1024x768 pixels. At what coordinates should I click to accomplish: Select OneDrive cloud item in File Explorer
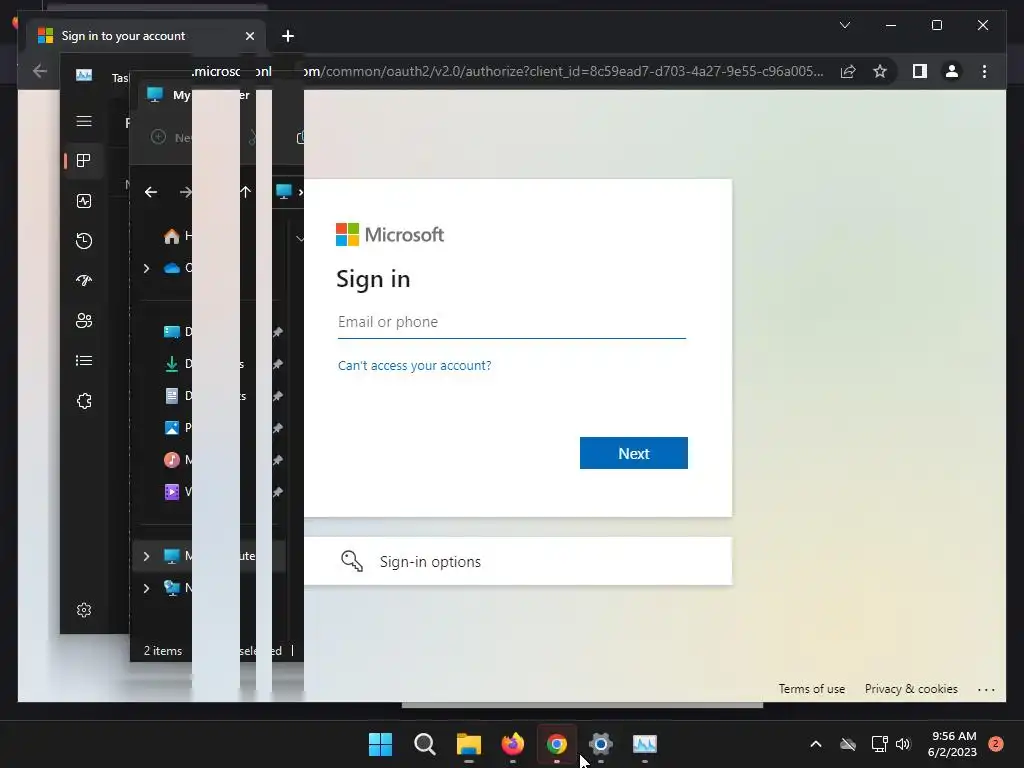(x=172, y=268)
